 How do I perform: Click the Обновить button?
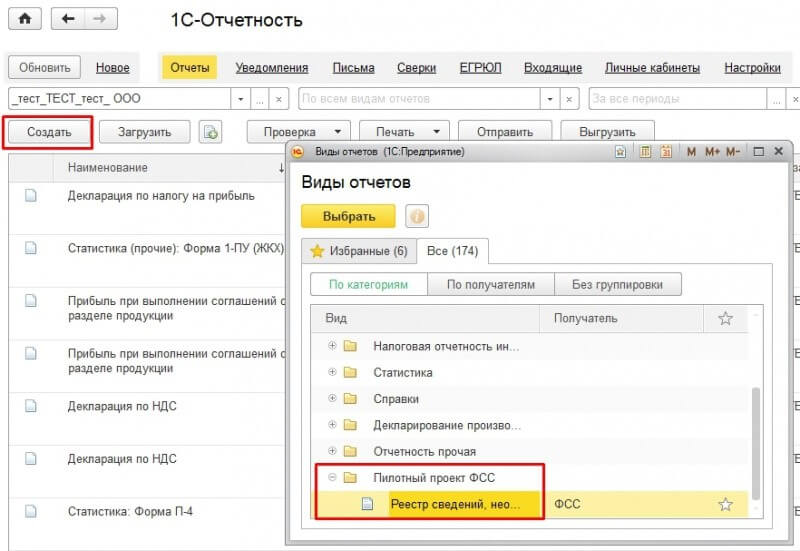[44, 68]
